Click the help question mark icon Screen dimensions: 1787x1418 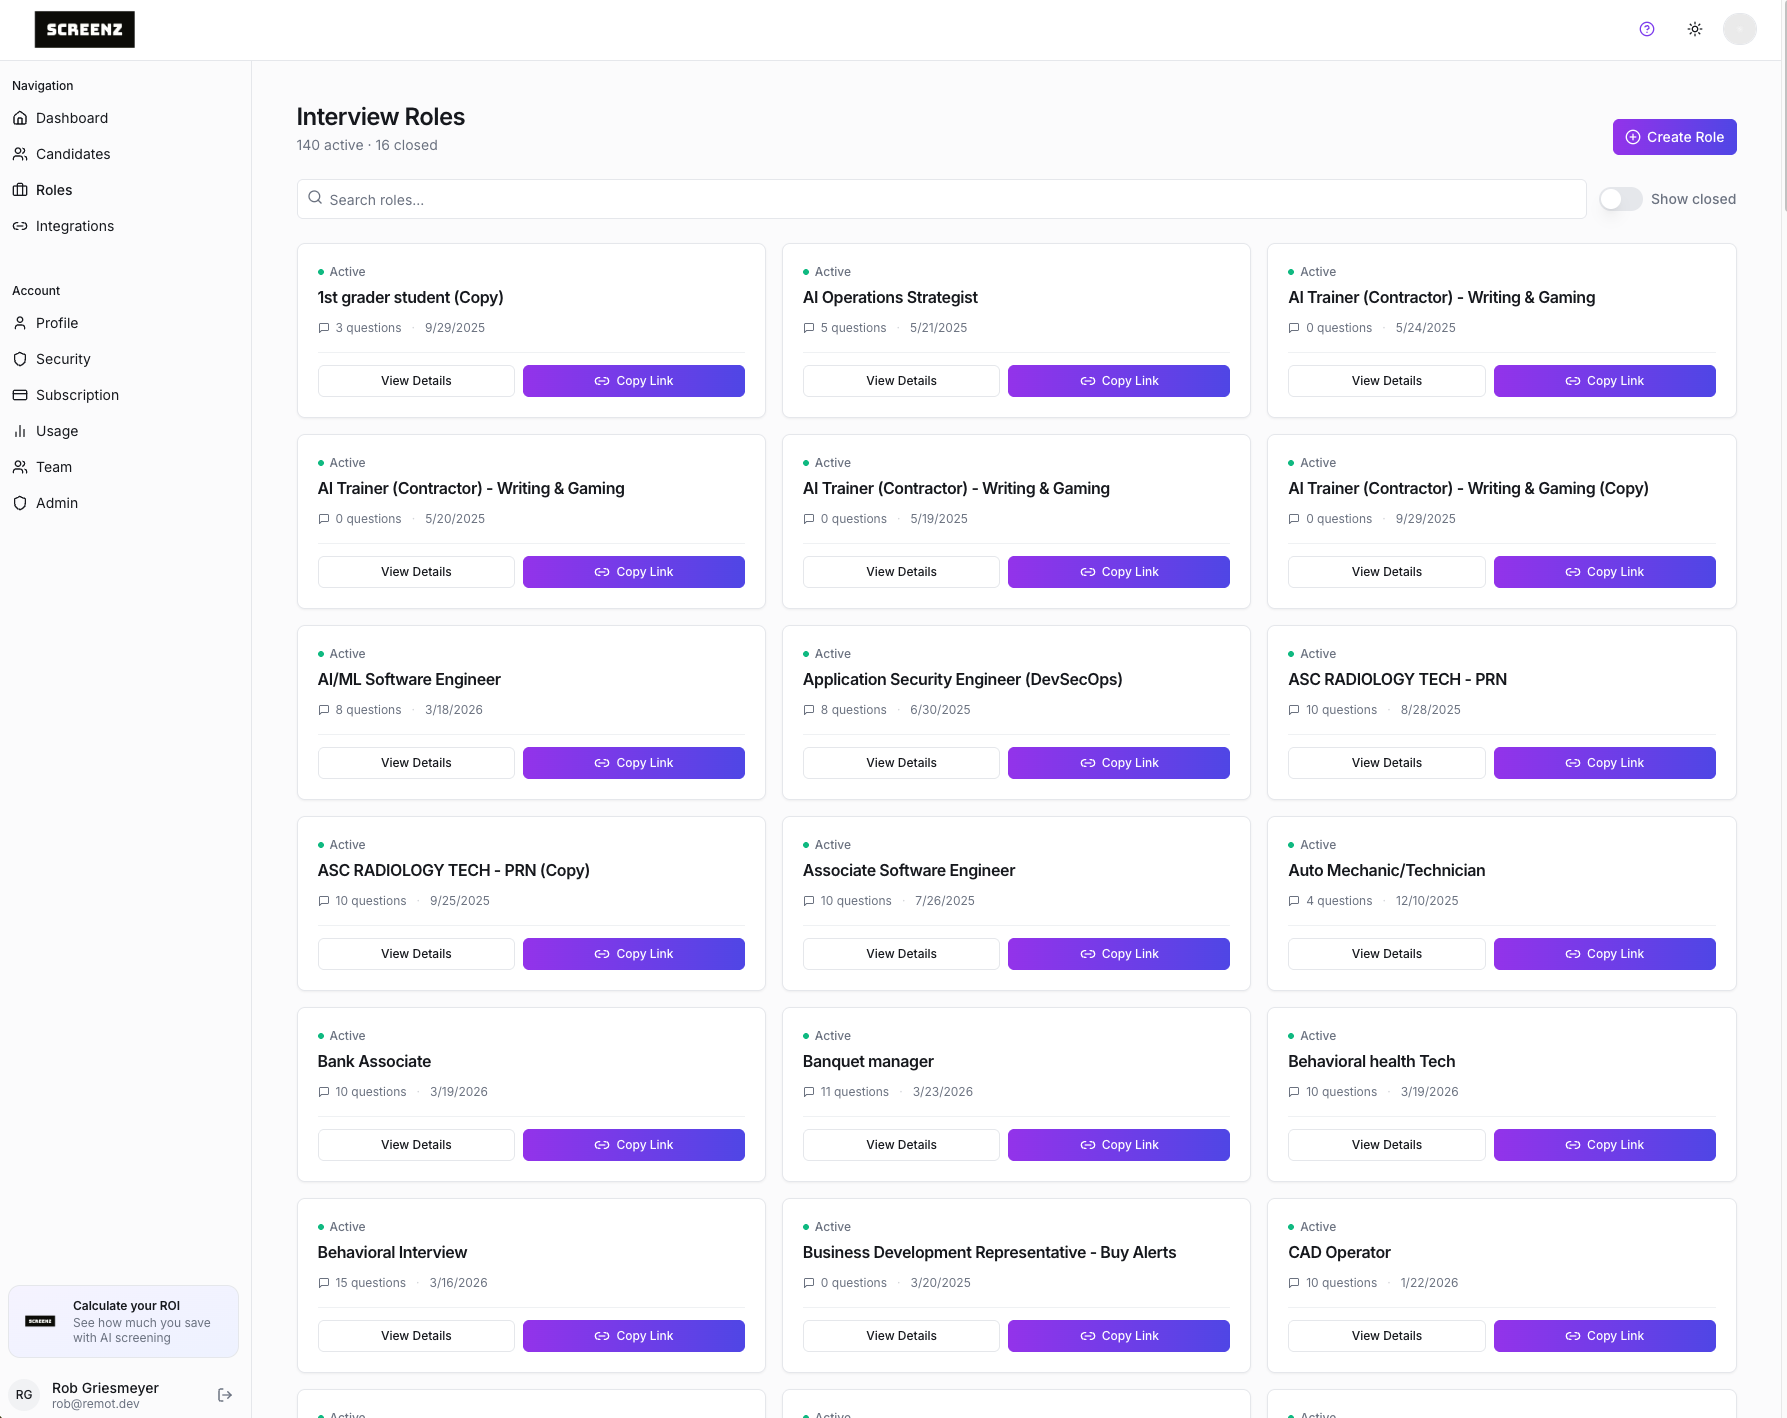[x=1647, y=29]
